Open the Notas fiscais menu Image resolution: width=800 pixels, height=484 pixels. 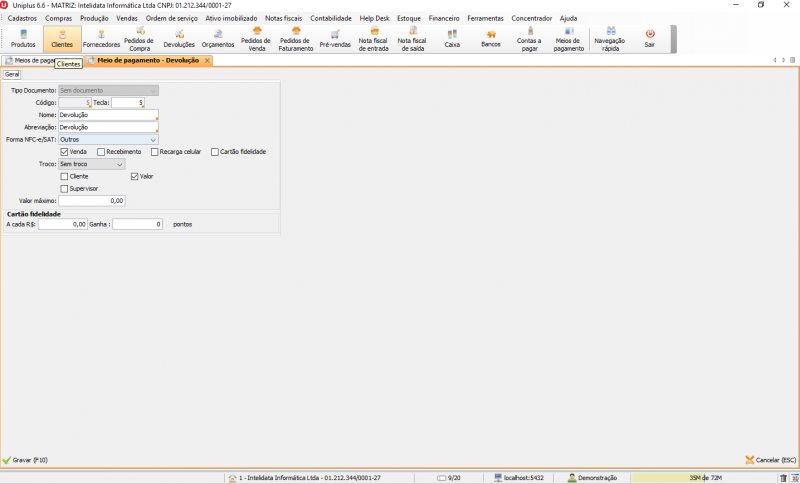coord(284,18)
